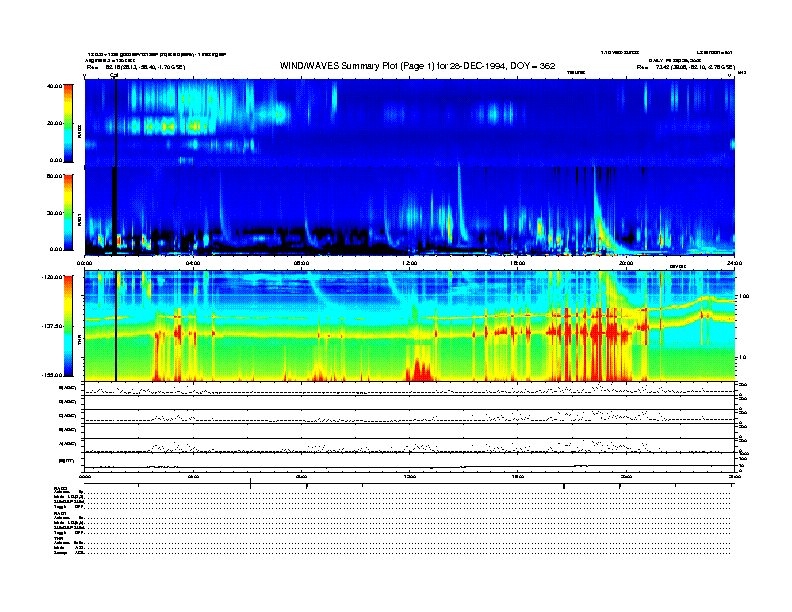
Task: Click the middle RAD1 color scale bar
Action: [x=67, y=212]
